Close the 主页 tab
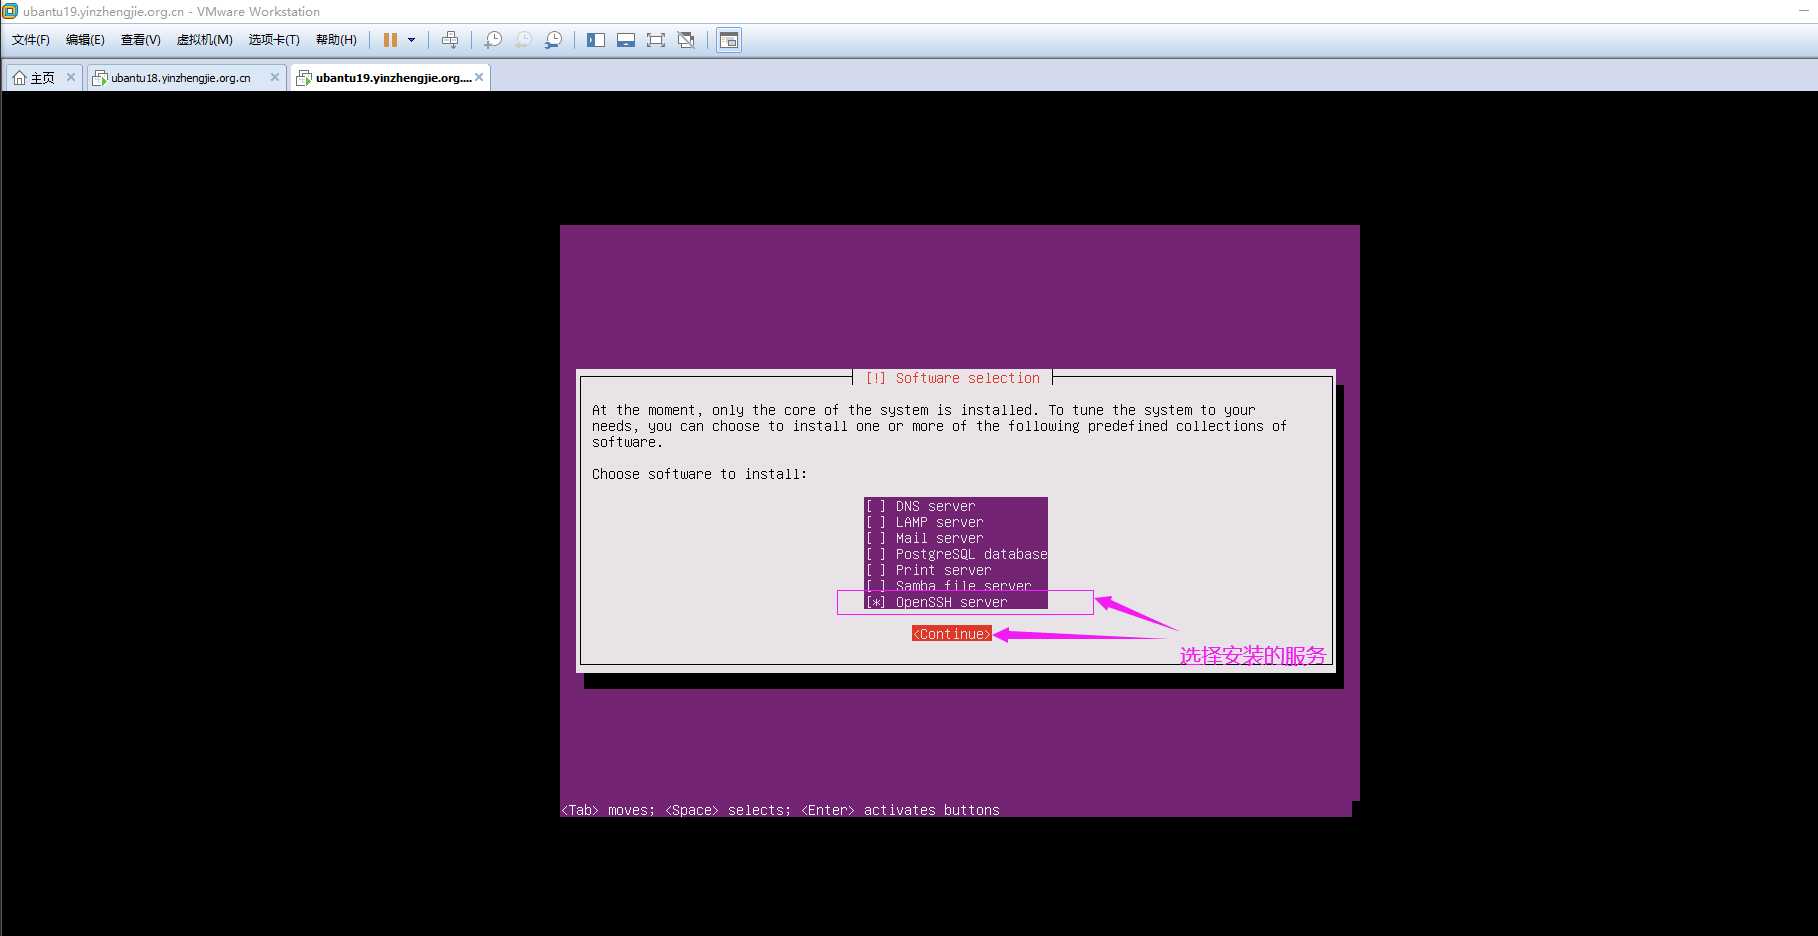Image resolution: width=1818 pixels, height=936 pixels. coord(71,77)
